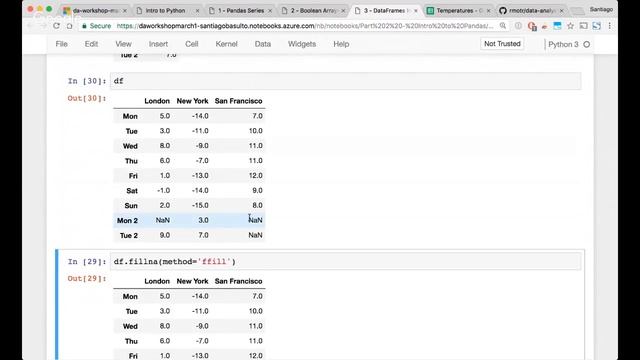Open the Kernel menu
640x360 pixels.
tap(227, 44)
